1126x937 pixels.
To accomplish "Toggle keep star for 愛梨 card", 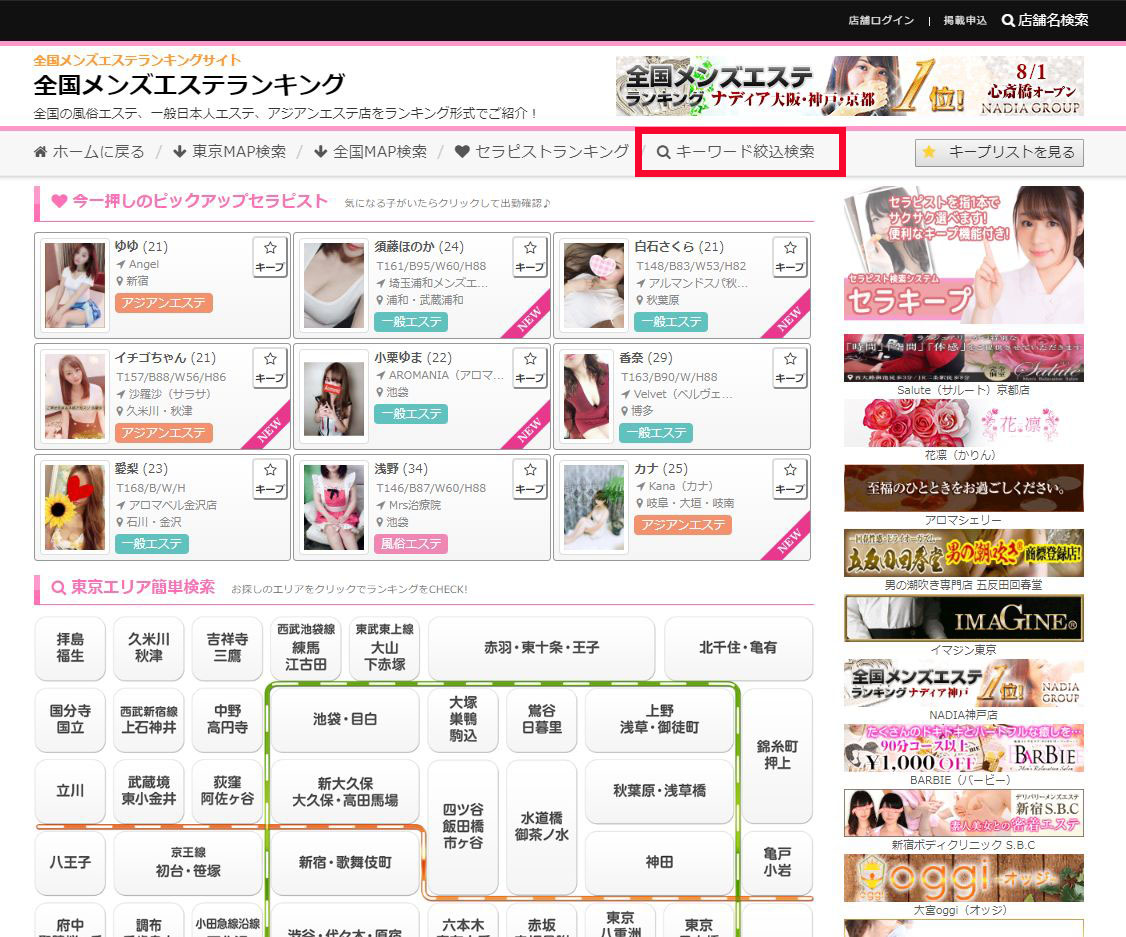I will click(x=270, y=480).
